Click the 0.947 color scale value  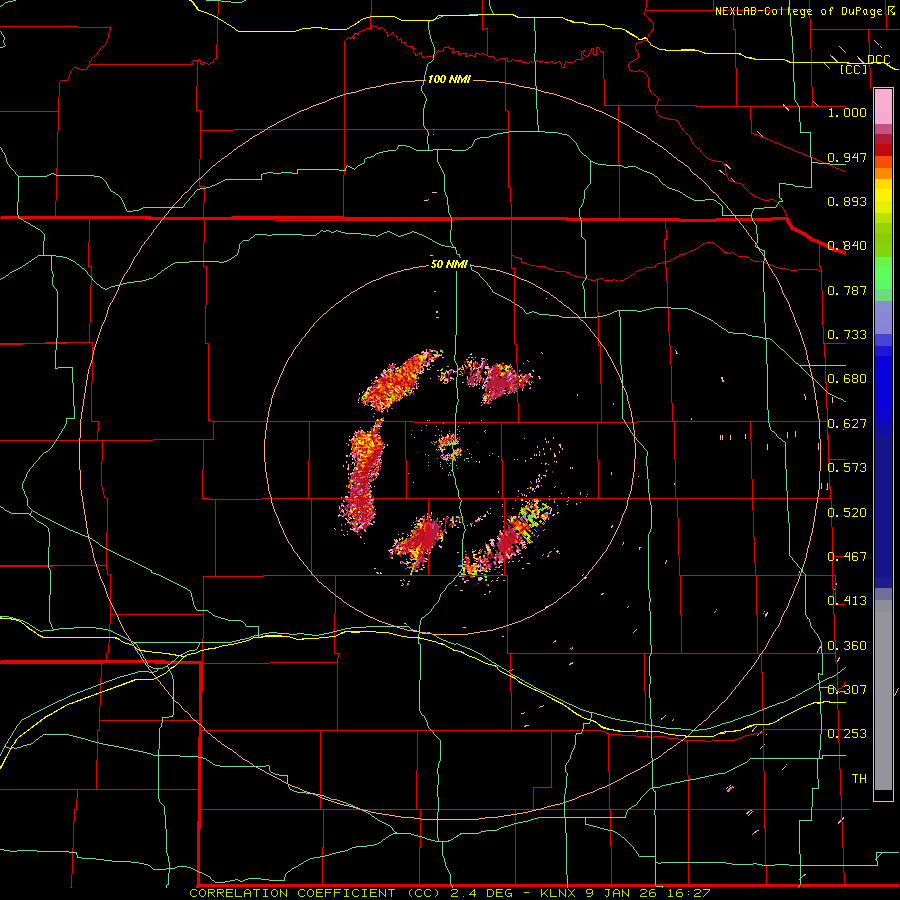(x=847, y=157)
